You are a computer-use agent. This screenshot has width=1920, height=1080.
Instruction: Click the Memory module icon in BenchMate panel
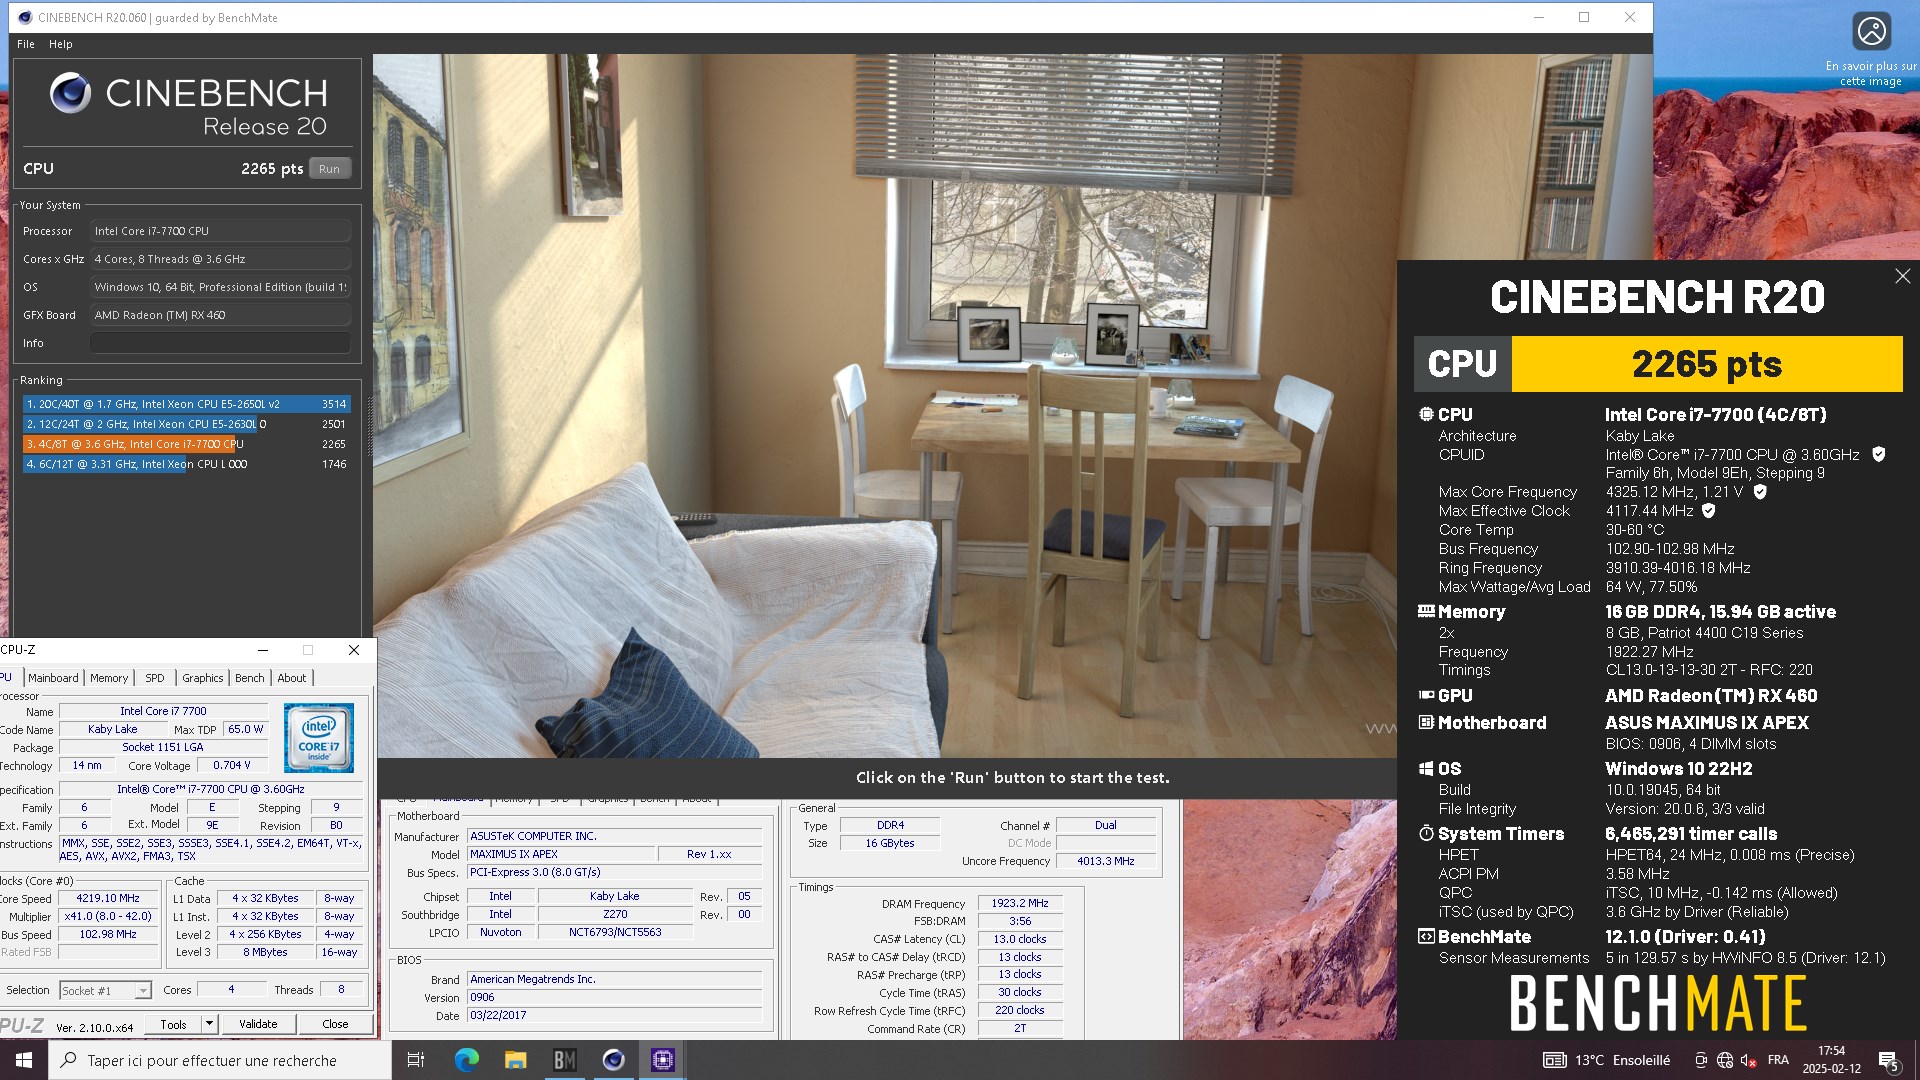pyautogui.click(x=1426, y=611)
